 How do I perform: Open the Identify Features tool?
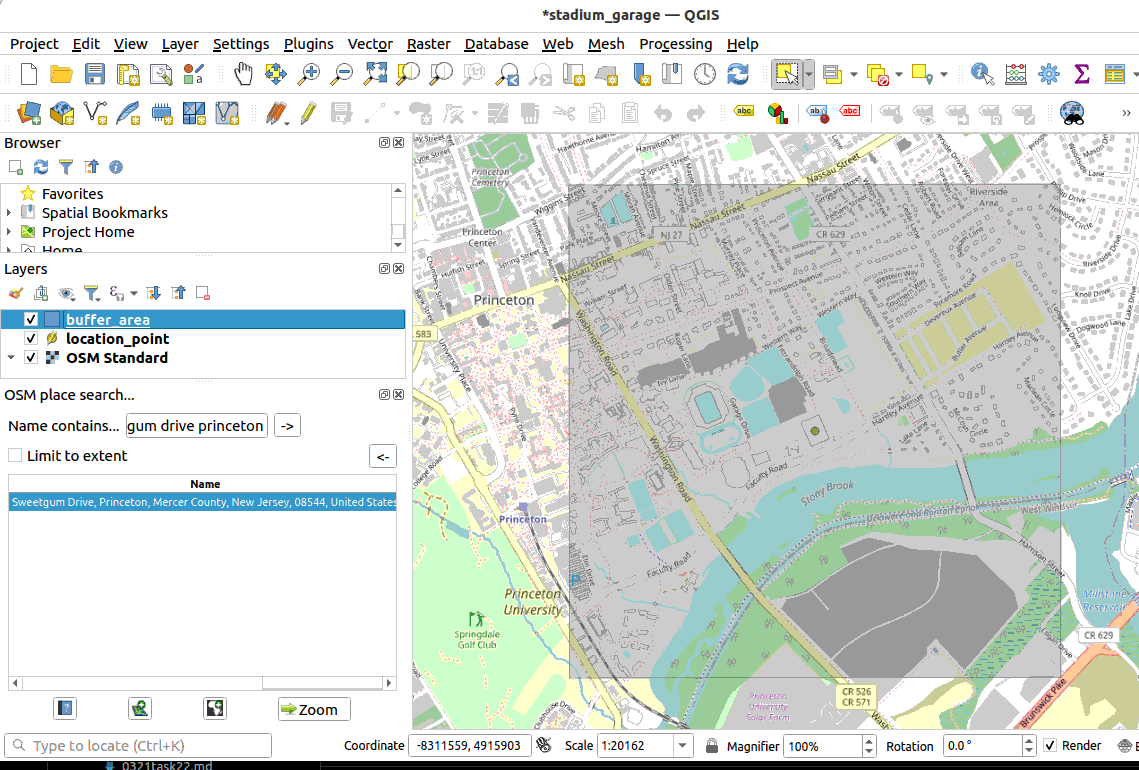coord(982,74)
